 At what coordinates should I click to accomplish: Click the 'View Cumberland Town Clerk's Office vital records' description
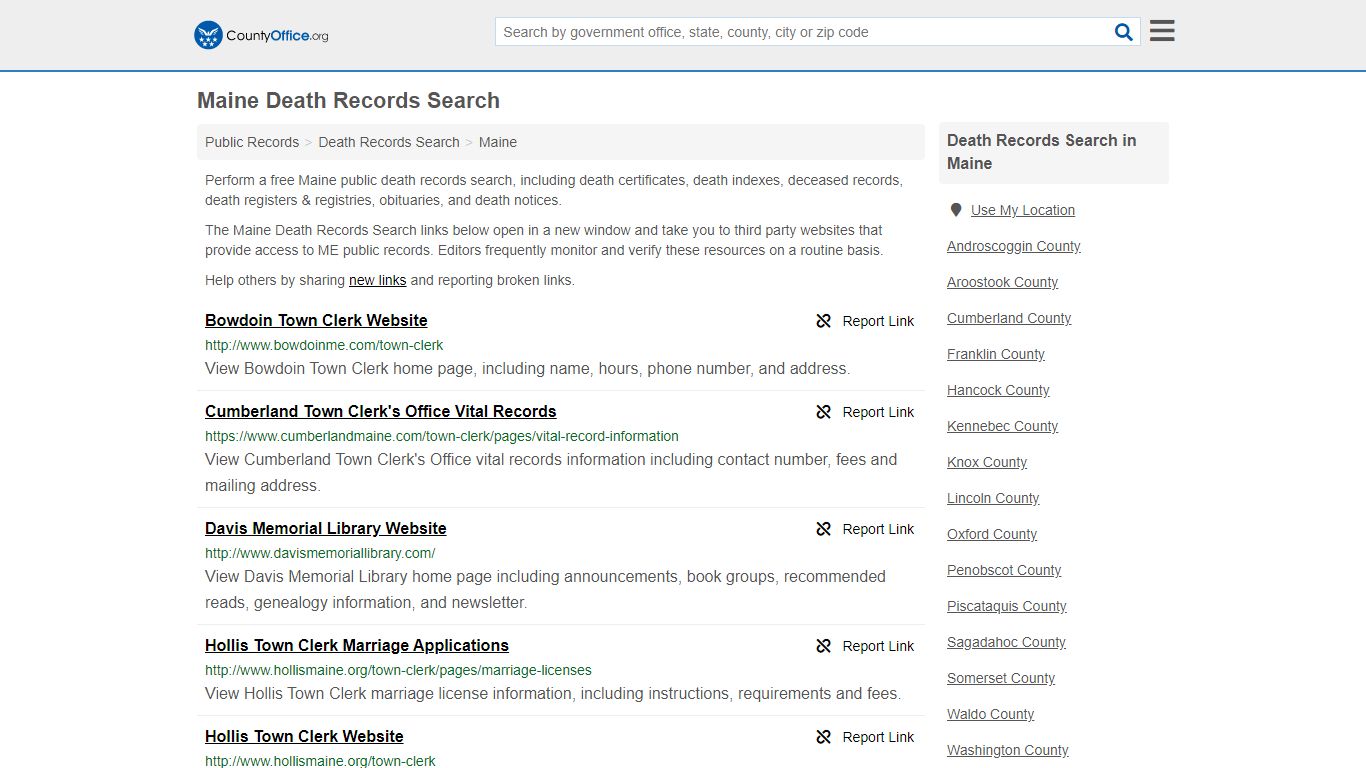(x=551, y=472)
